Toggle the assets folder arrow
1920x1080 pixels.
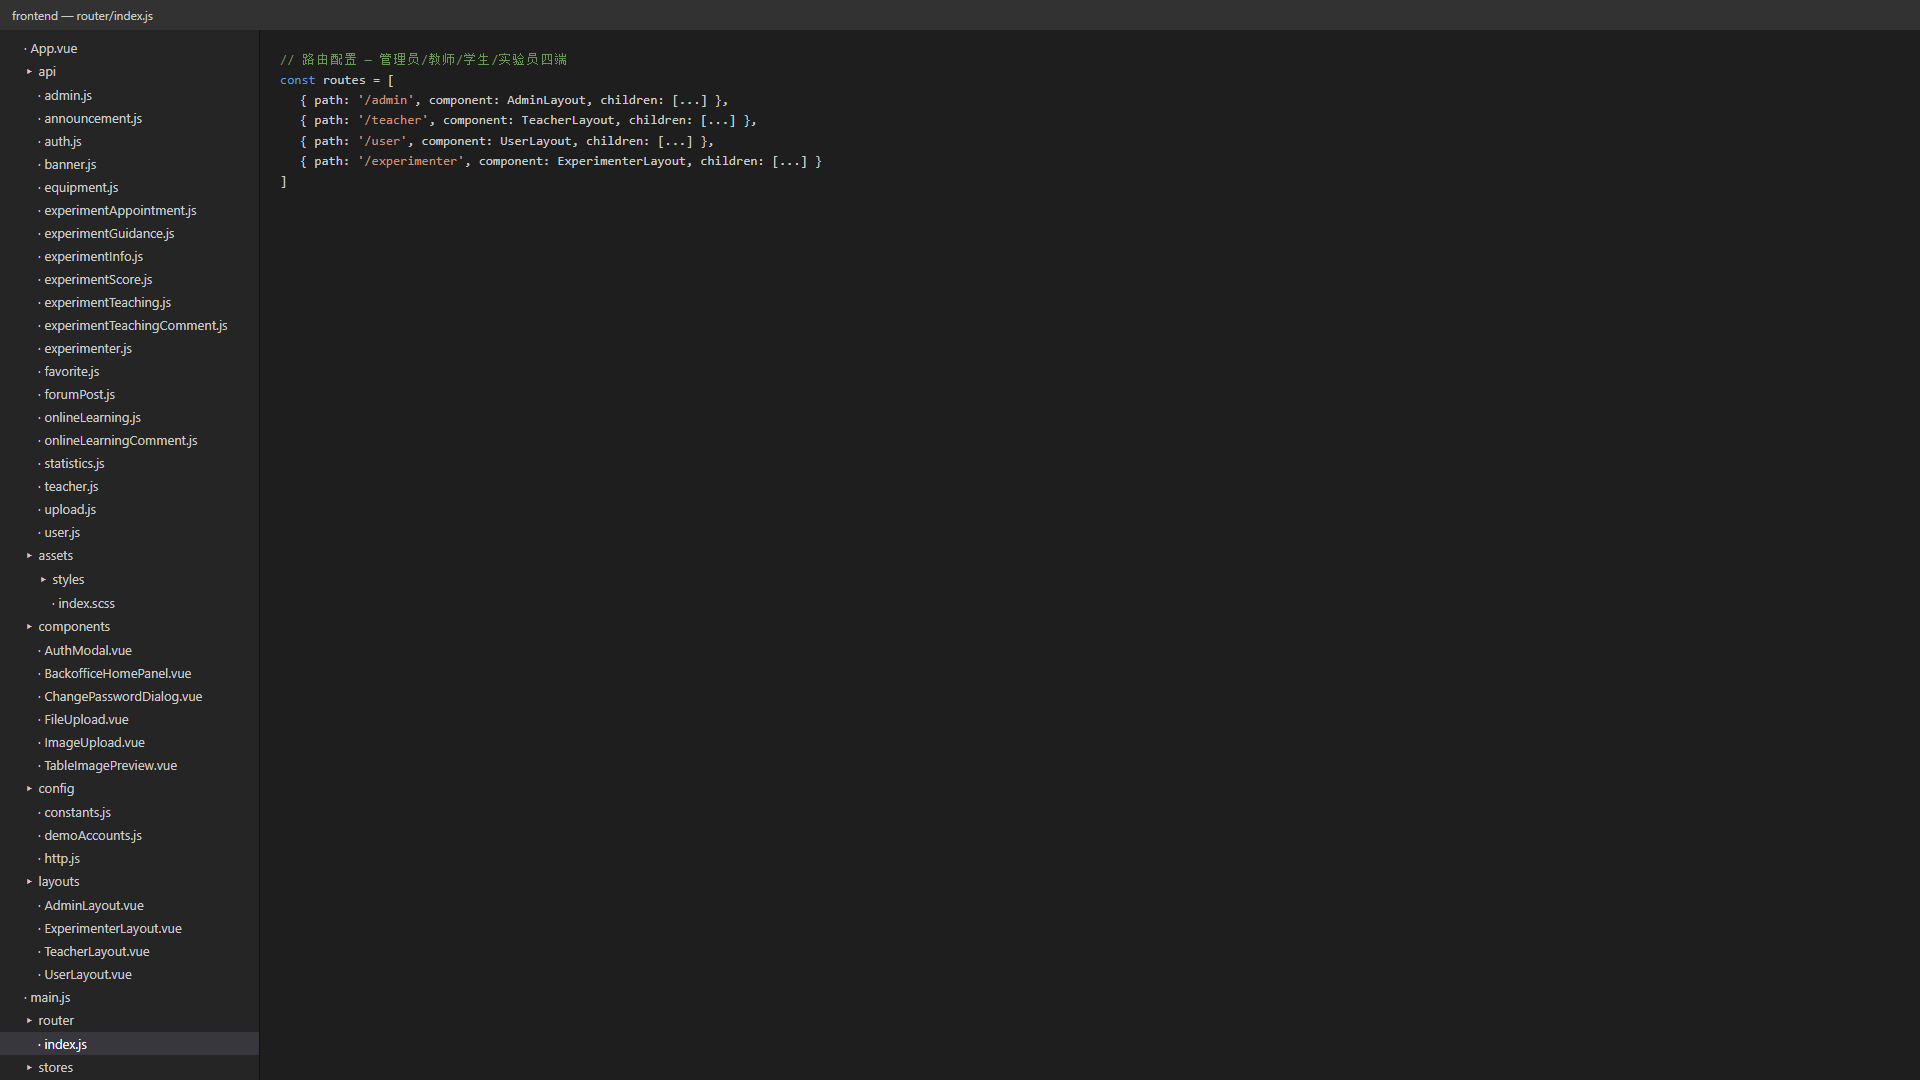coord(29,556)
